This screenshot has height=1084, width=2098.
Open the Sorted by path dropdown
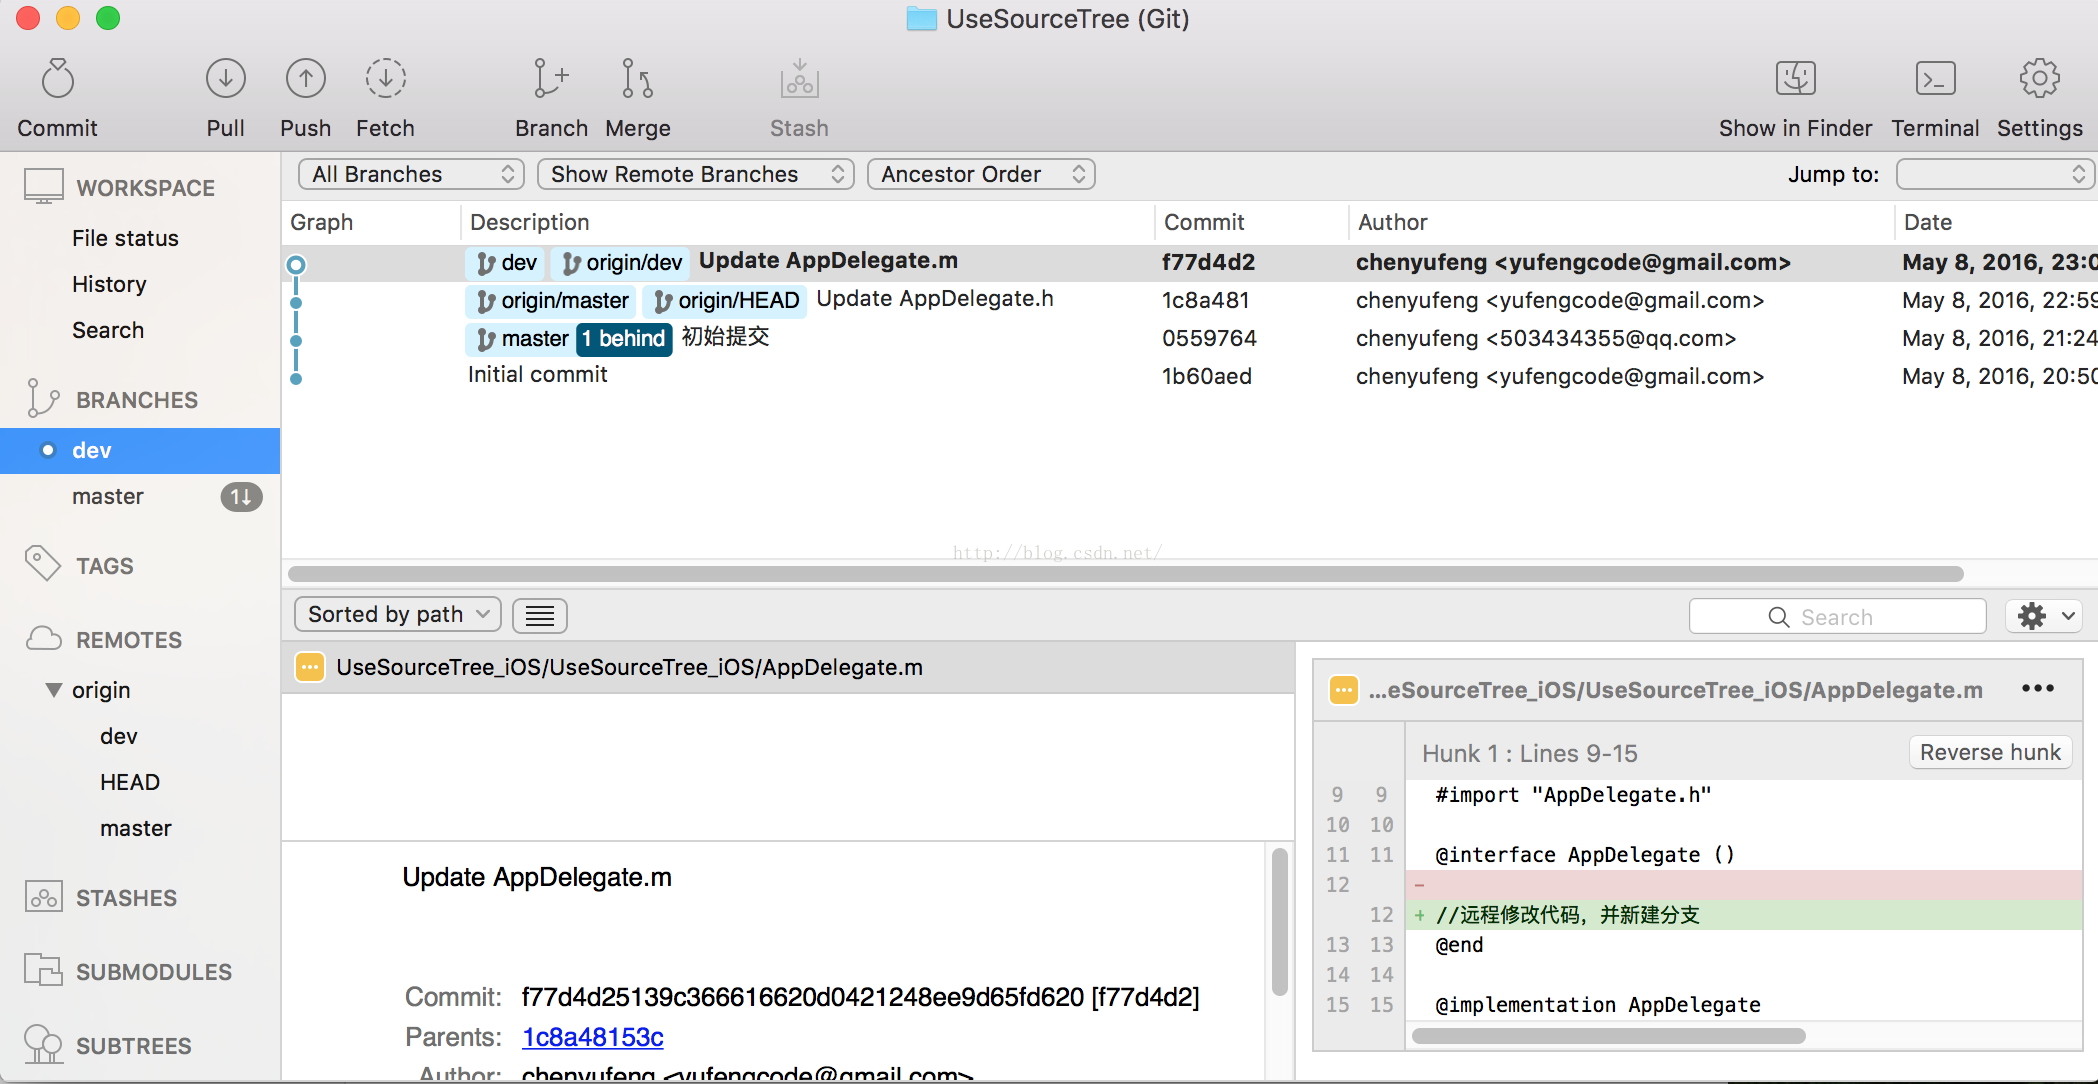pyautogui.click(x=397, y=615)
